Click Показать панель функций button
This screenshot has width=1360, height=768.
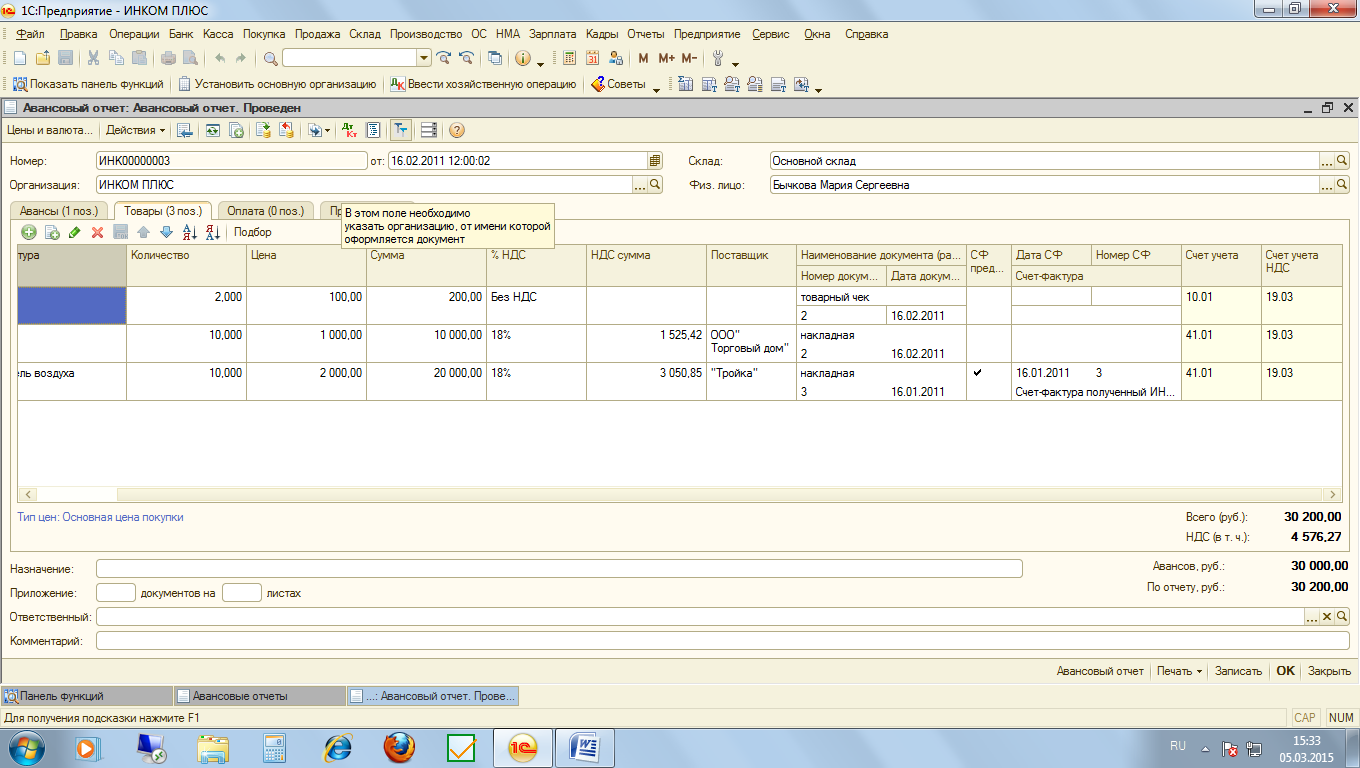88,84
